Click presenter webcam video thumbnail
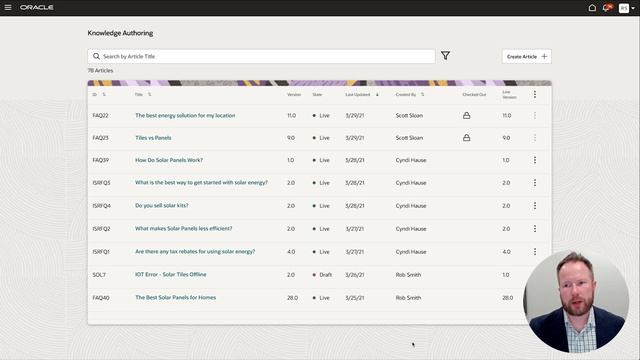 click(x=576, y=302)
